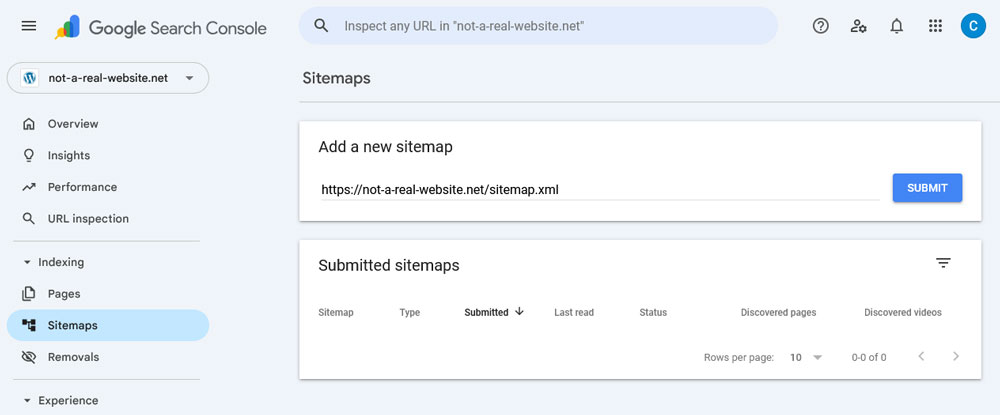The height and width of the screenshot is (415, 1000).
Task: Click the sitemap URL input field
Action: pos(599,189)
